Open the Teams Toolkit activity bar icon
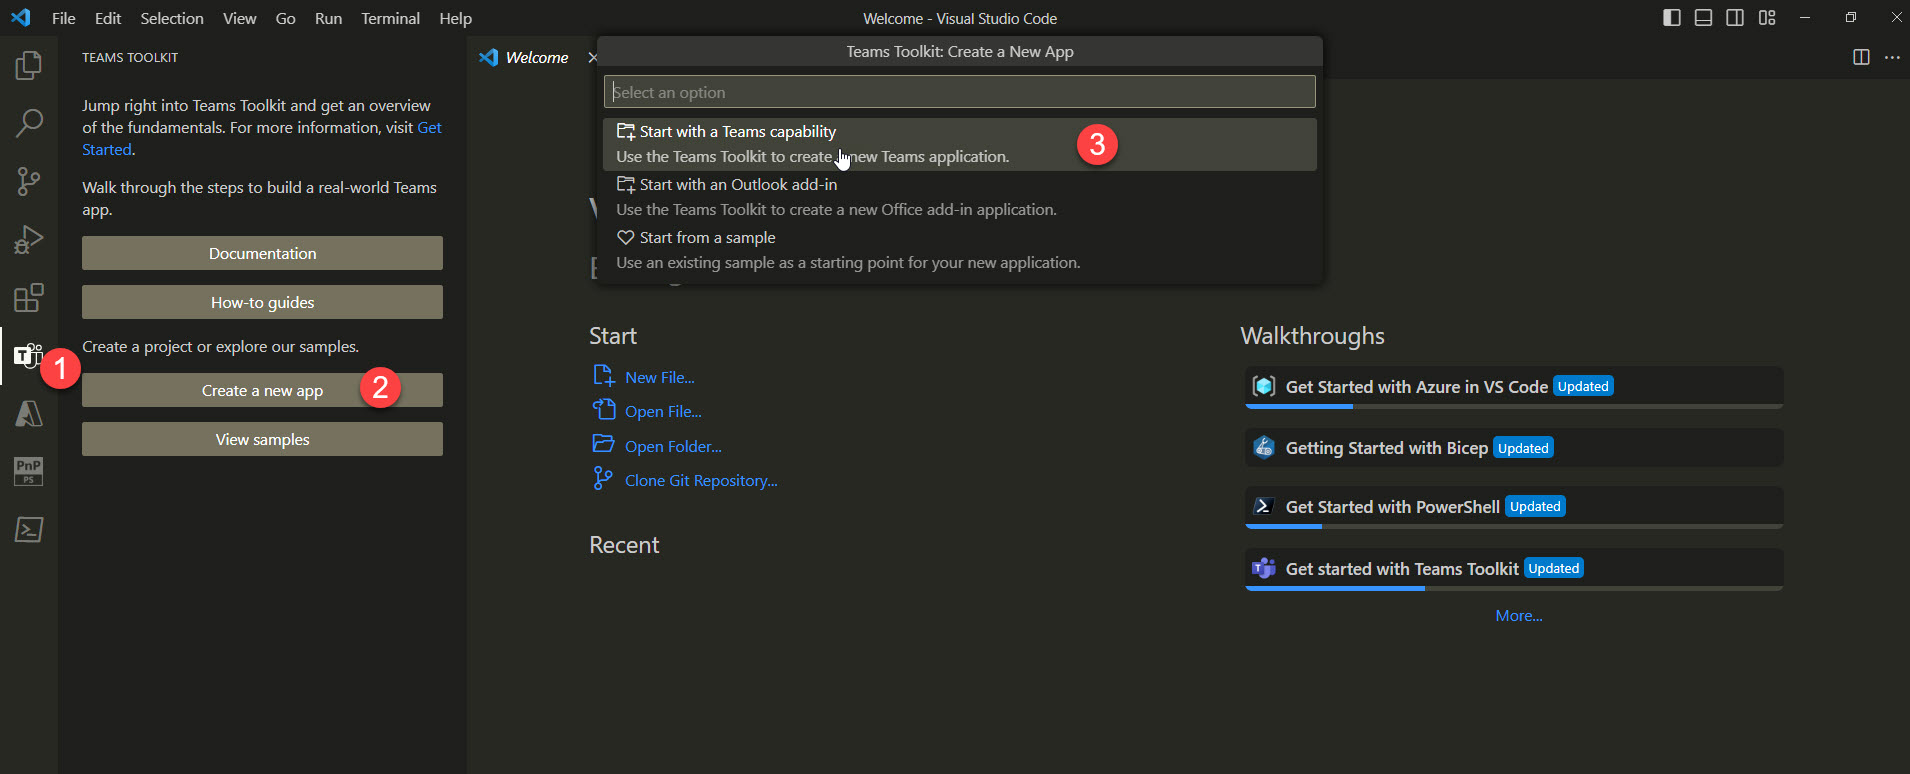Image resolution: width=1910 pixels, height=774 pixels. tap(28, 355)
